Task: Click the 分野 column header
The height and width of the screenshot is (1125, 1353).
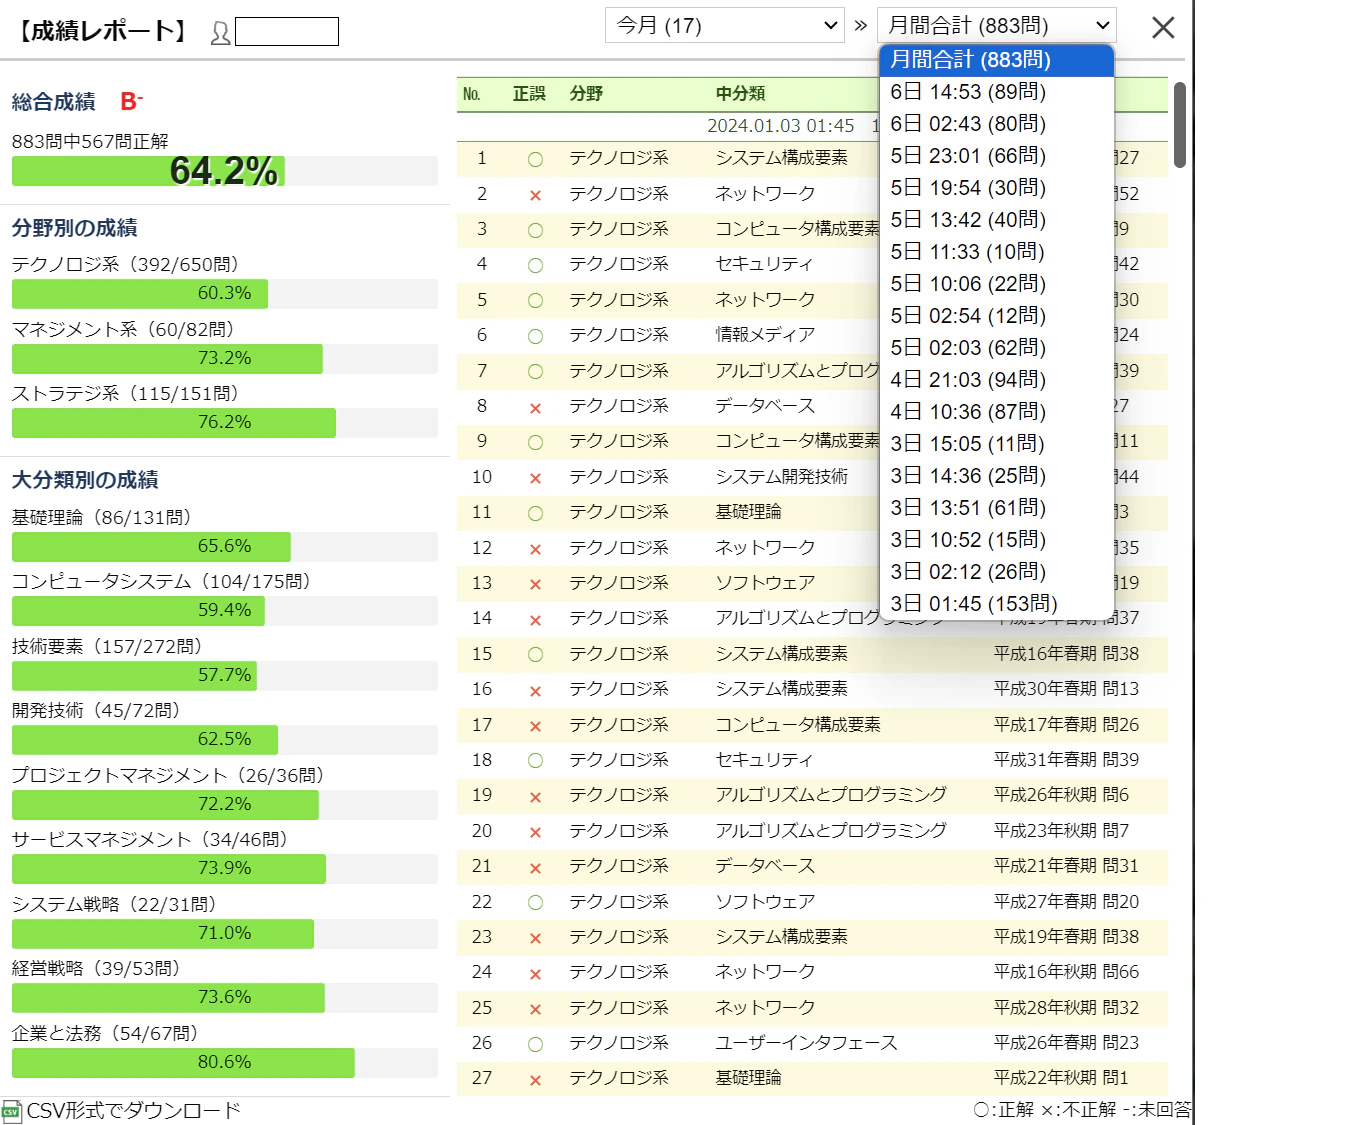Action: tap(587, 94)
